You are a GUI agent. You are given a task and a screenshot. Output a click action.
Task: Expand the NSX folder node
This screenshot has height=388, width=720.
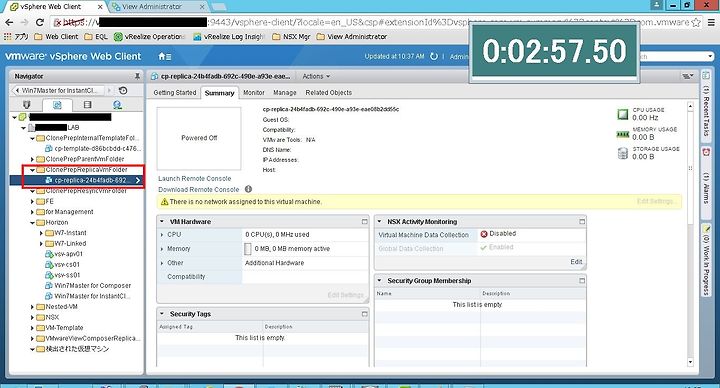pyautogui.click(x=33, y=317)
